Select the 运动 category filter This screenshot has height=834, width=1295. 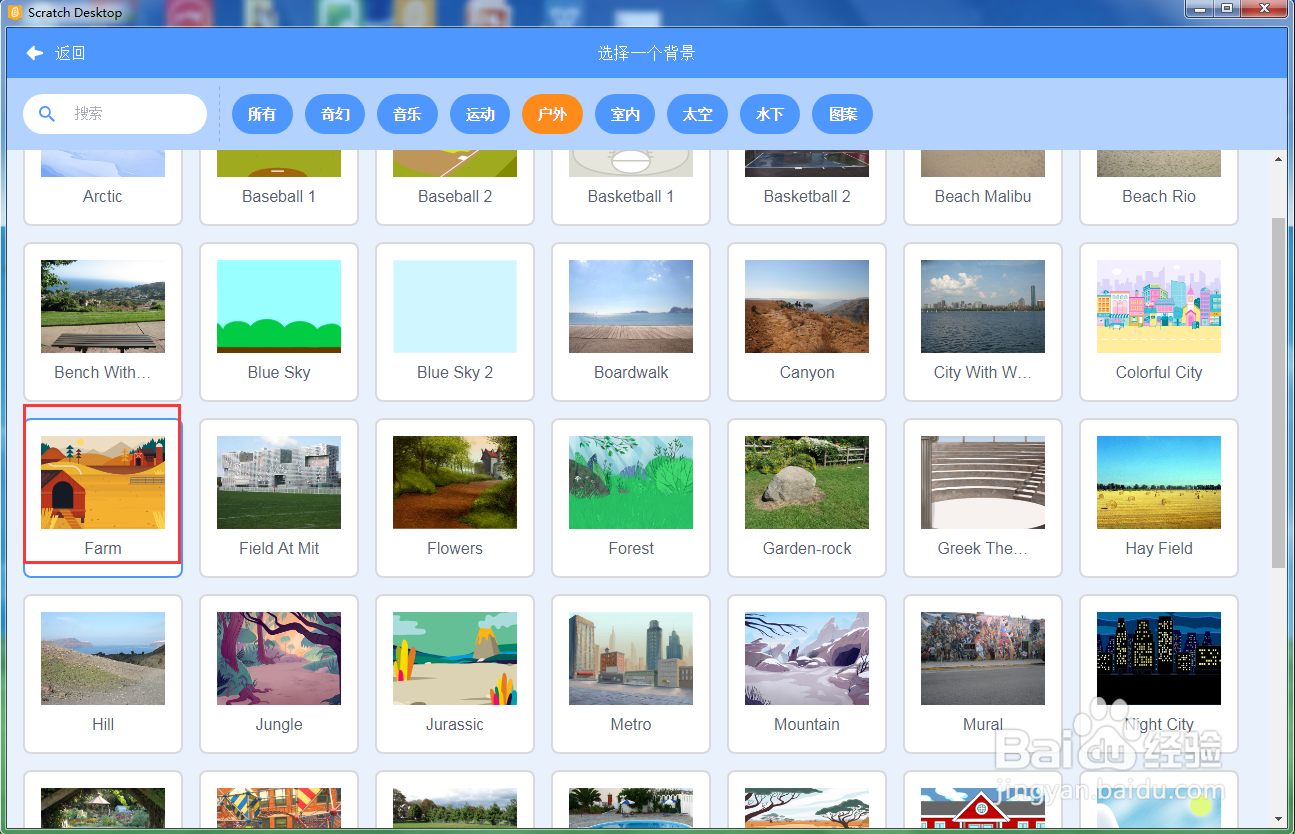point(480,114)
